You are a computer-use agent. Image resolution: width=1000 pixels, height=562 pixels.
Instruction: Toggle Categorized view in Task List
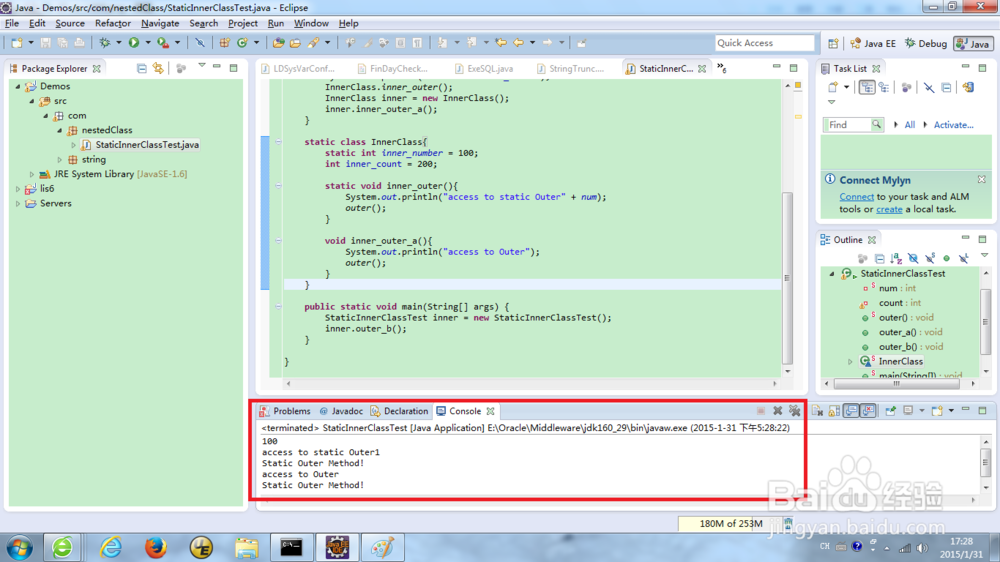(x=867, y=87)
